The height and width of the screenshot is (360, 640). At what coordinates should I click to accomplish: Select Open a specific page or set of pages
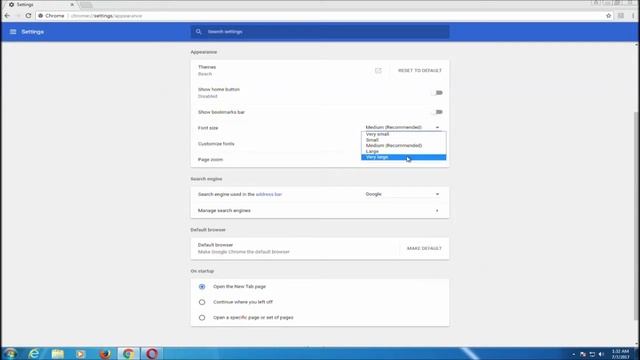tap(202, 318)
